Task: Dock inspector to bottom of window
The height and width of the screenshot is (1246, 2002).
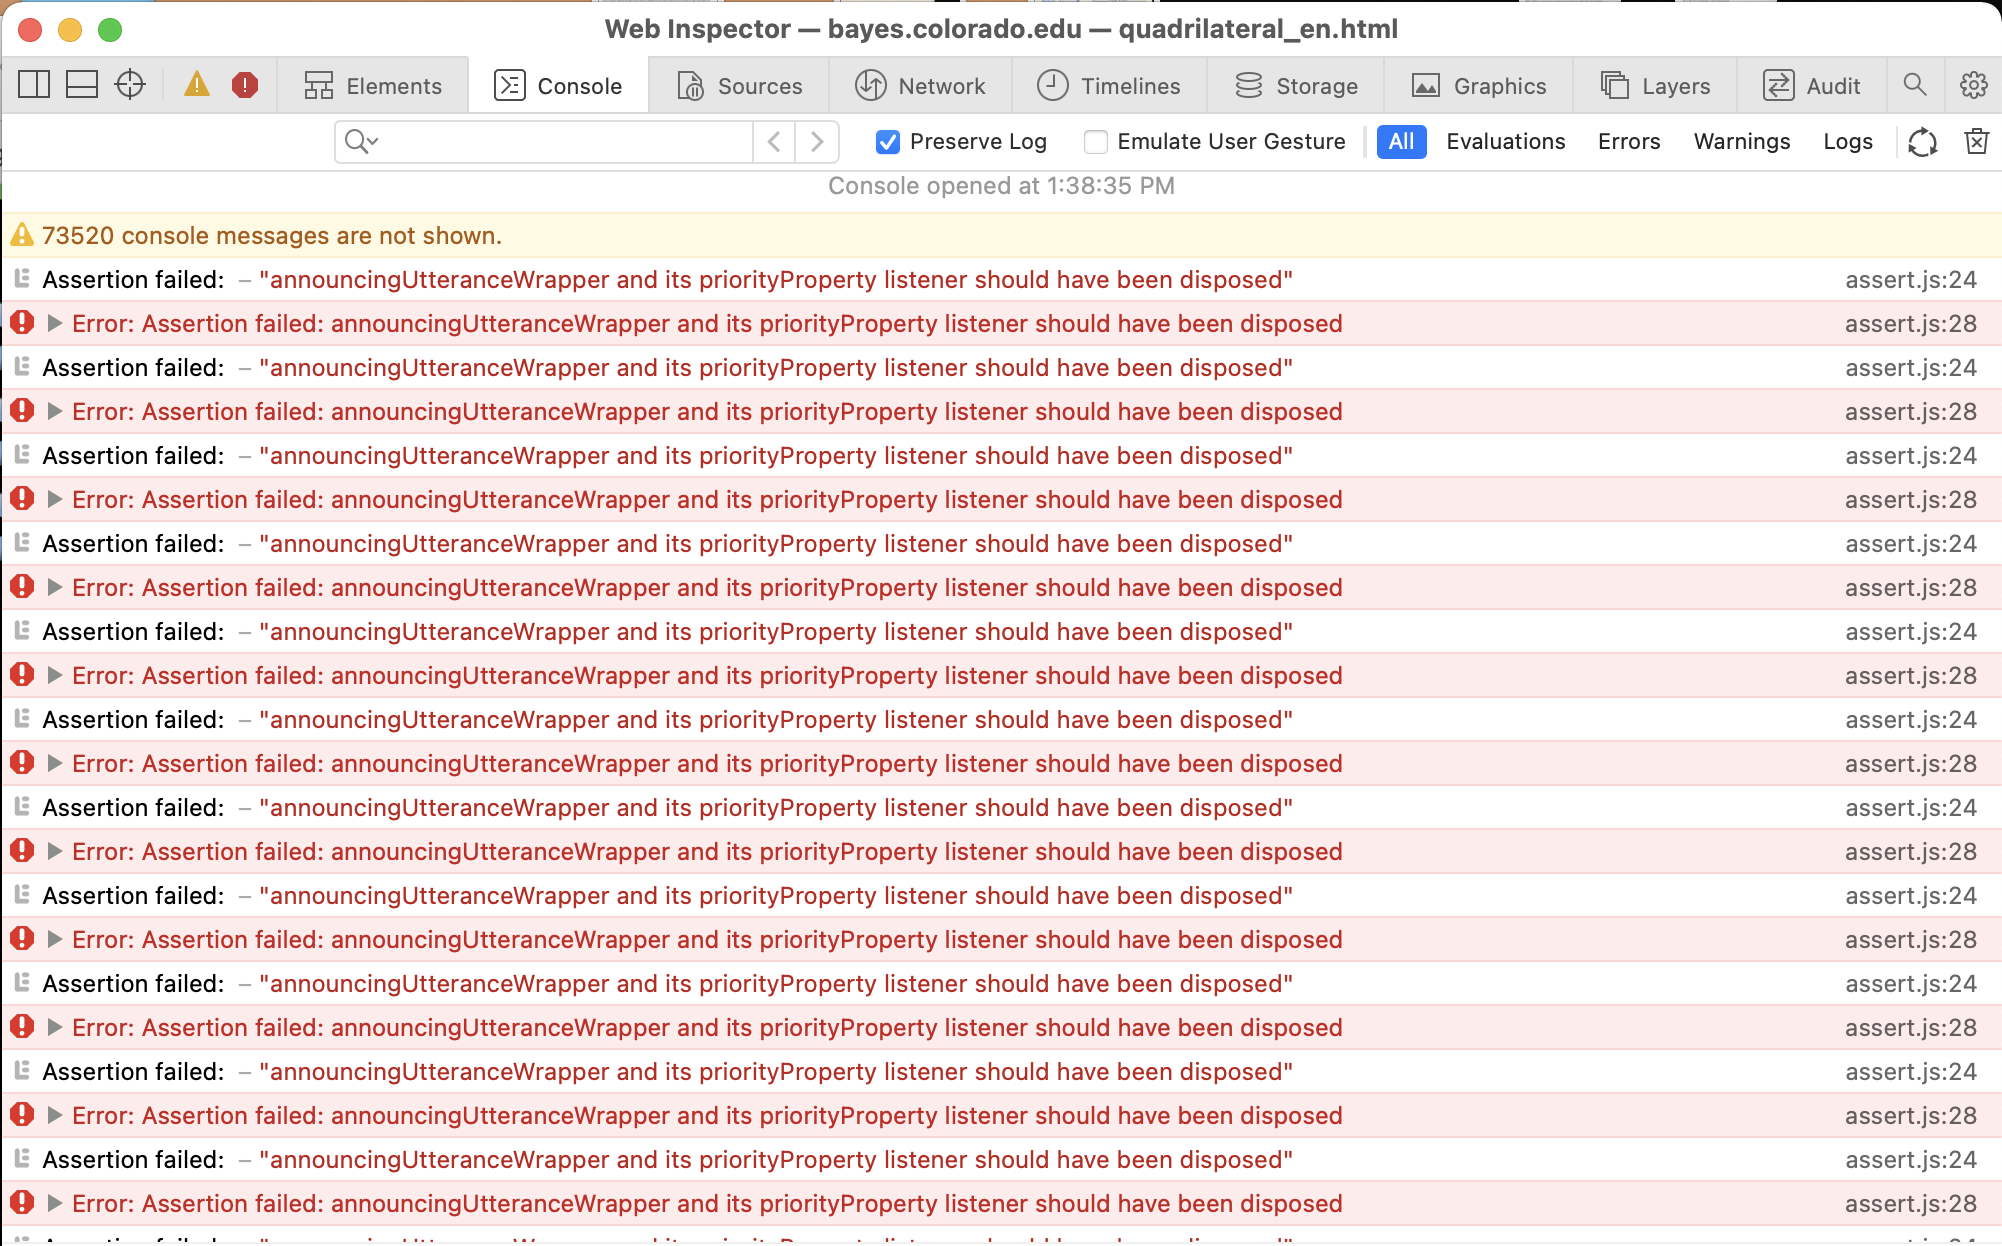Action: click(x=82, y=85)
